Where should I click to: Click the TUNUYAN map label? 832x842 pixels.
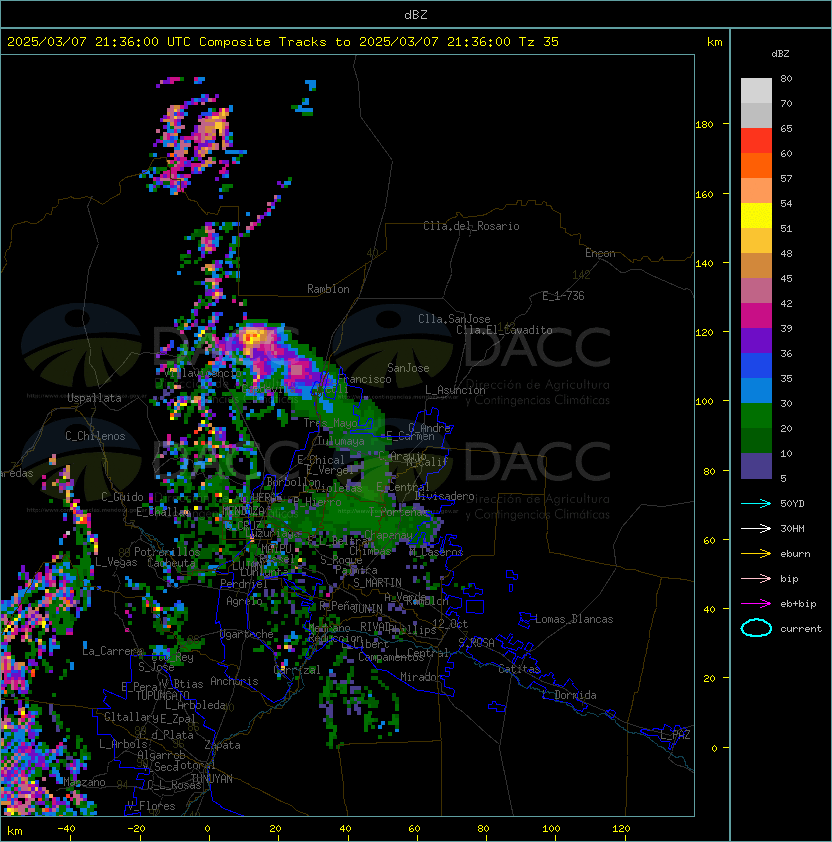[x=212, y=779]
